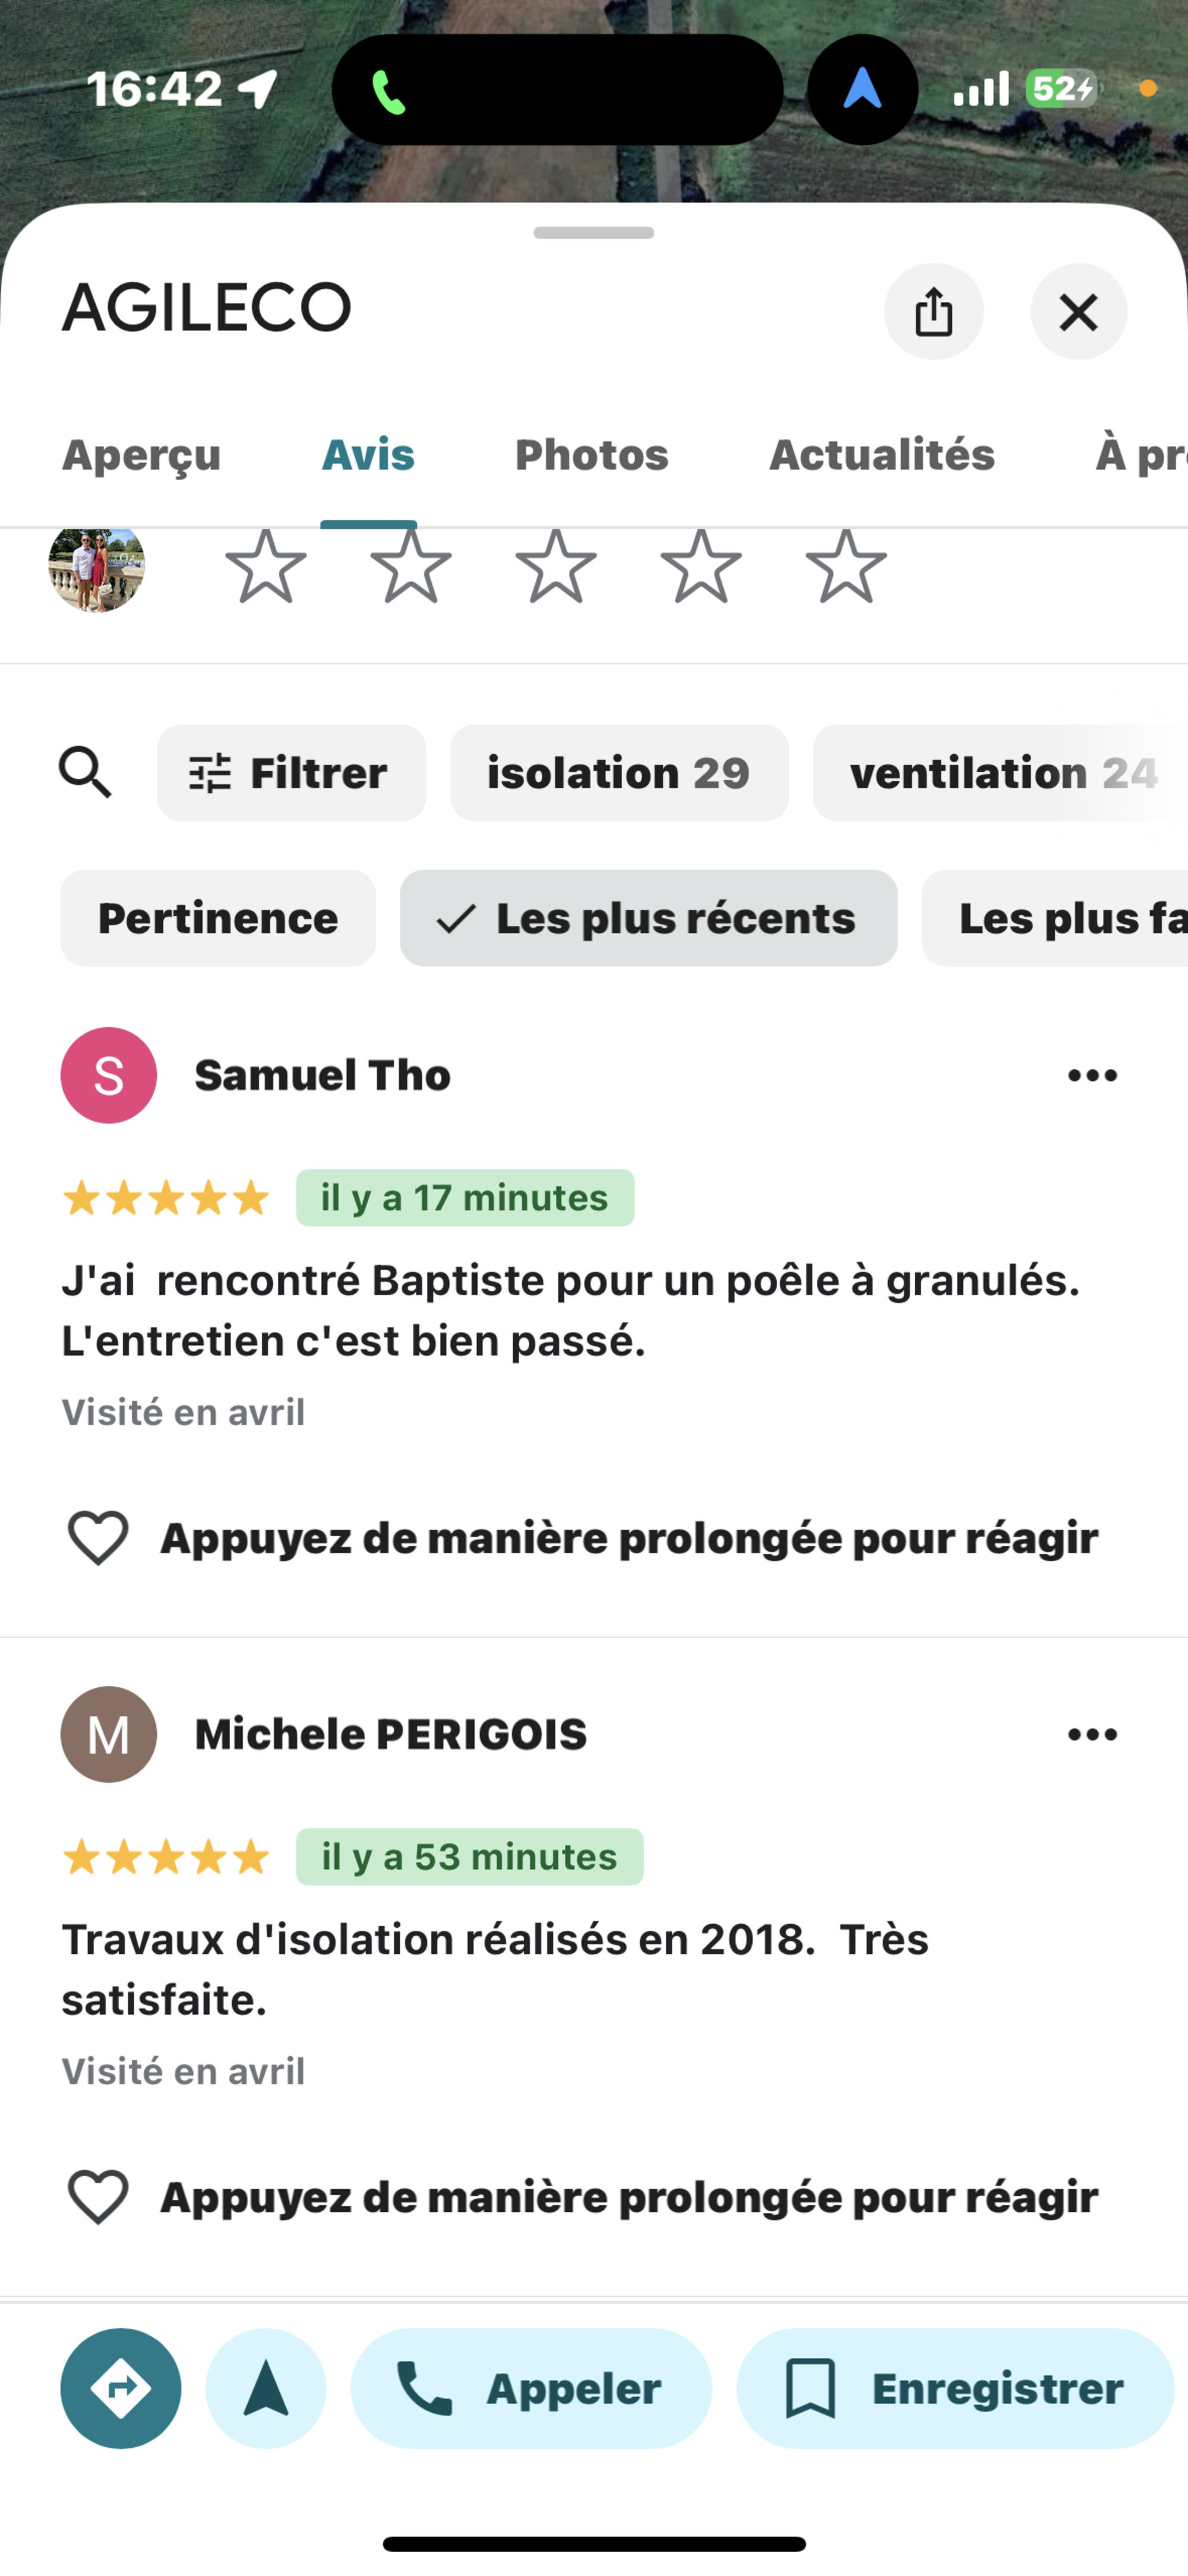Tap the share icon next to AGILECO
The image size is (1188, 2576).
click(x=933, y=312)
